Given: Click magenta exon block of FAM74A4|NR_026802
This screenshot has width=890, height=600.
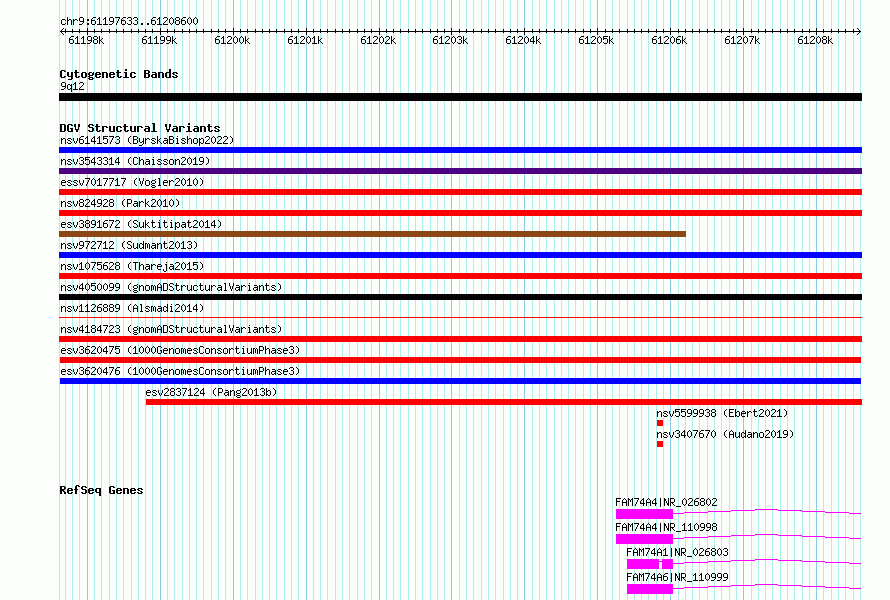Looking at the screenshot, I should 644,514.
